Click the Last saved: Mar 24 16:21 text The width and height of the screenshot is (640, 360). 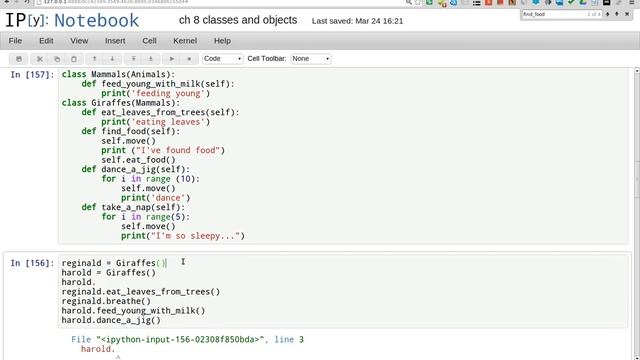(357, 21)
